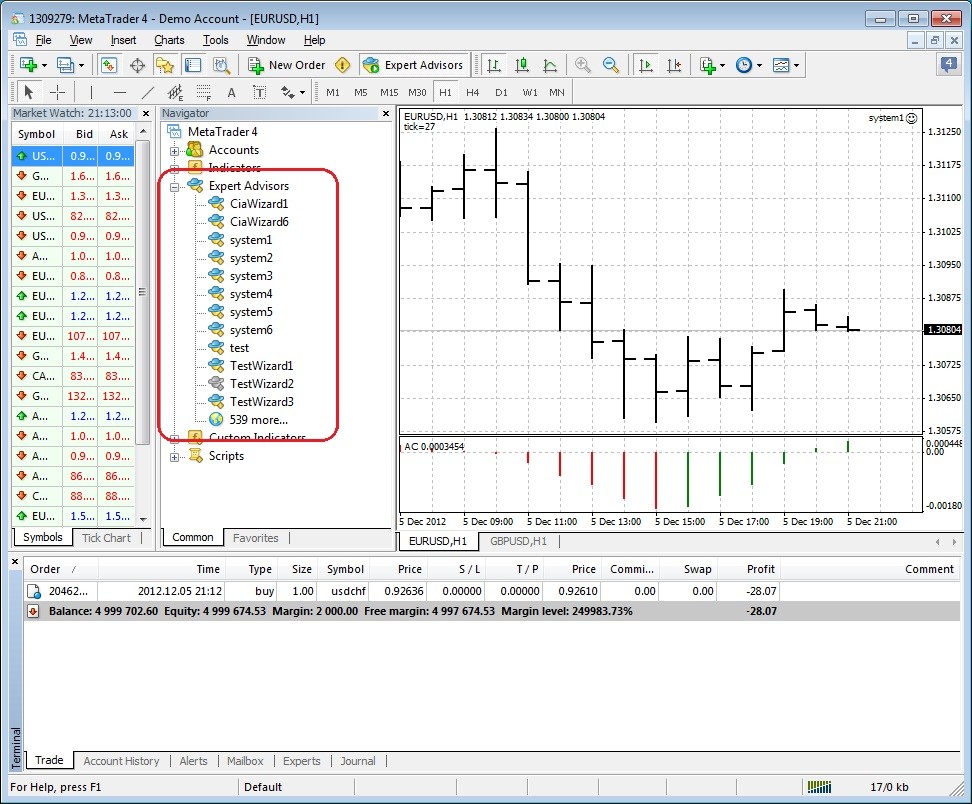Switch timeframe to MN

pyautogui.click(x=557, y=92)
